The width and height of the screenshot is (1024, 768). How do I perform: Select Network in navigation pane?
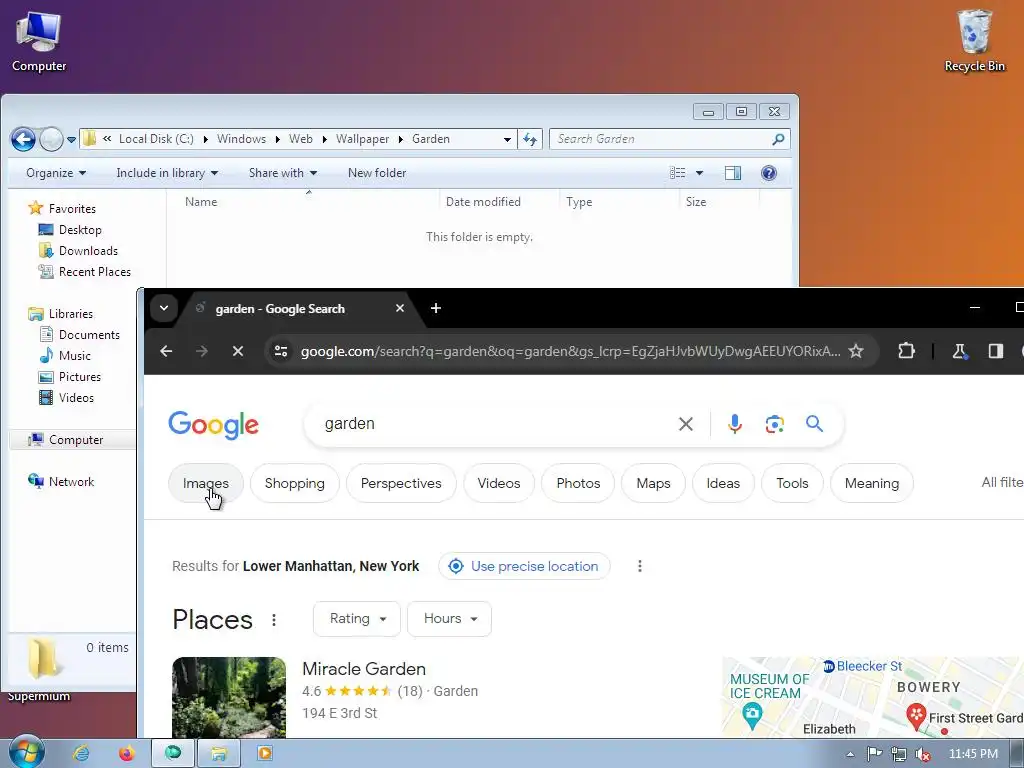(61, 482)
